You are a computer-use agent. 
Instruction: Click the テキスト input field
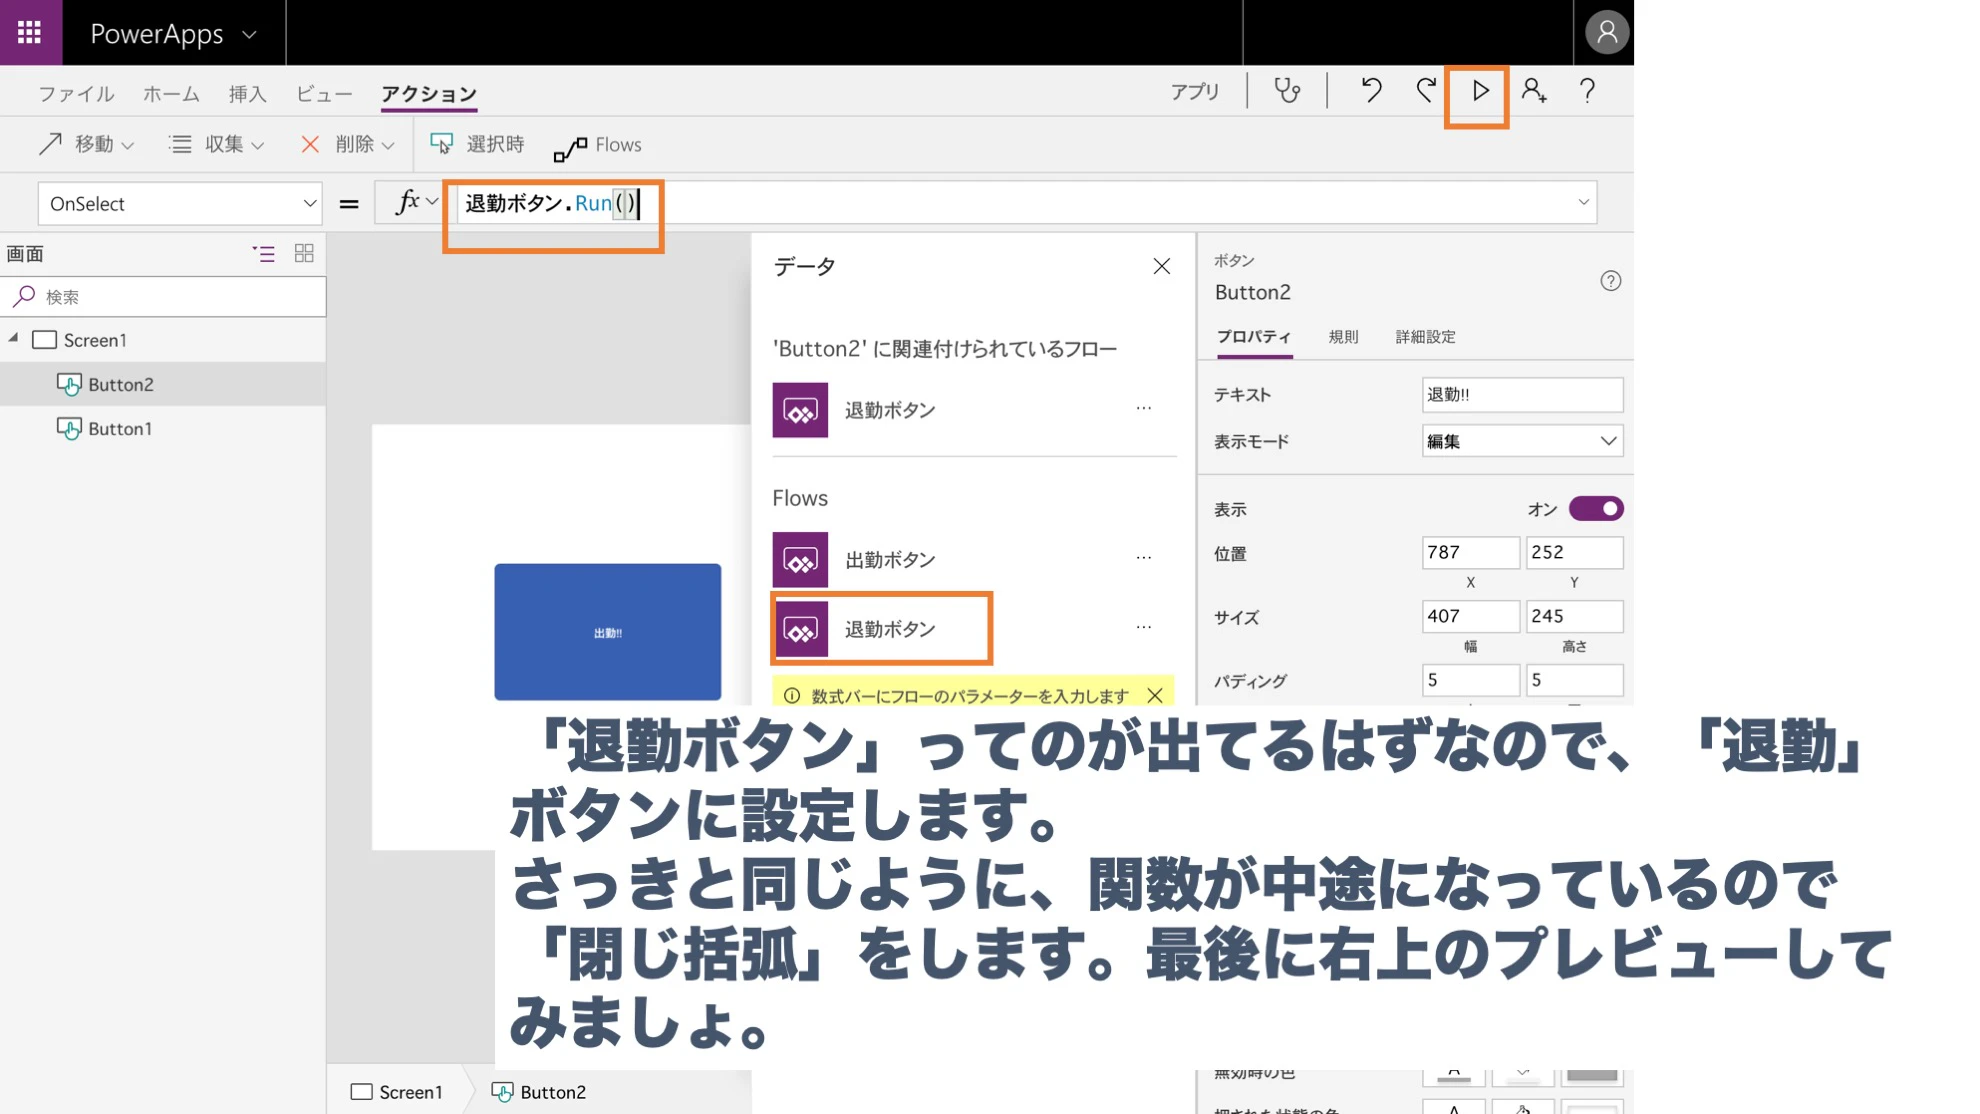click(x=1522, y=395)
